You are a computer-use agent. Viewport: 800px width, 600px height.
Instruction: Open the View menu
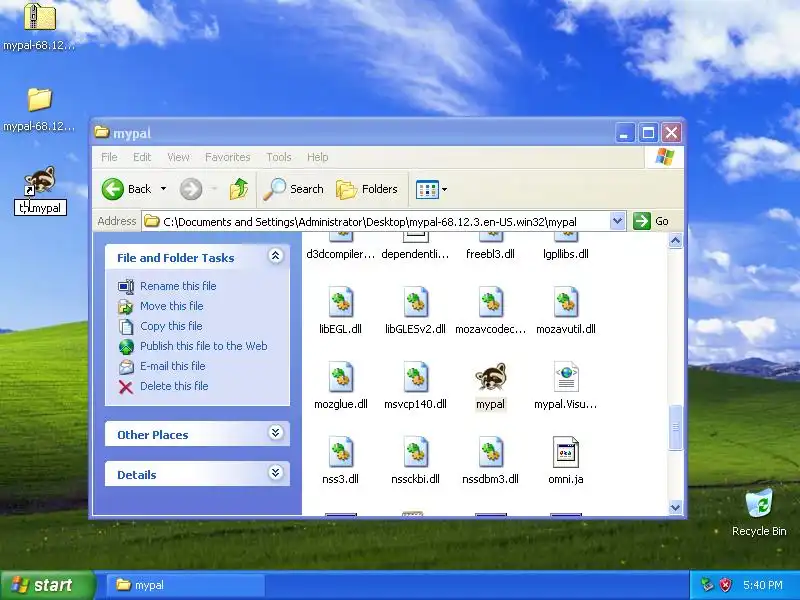[x=179, y=157]
